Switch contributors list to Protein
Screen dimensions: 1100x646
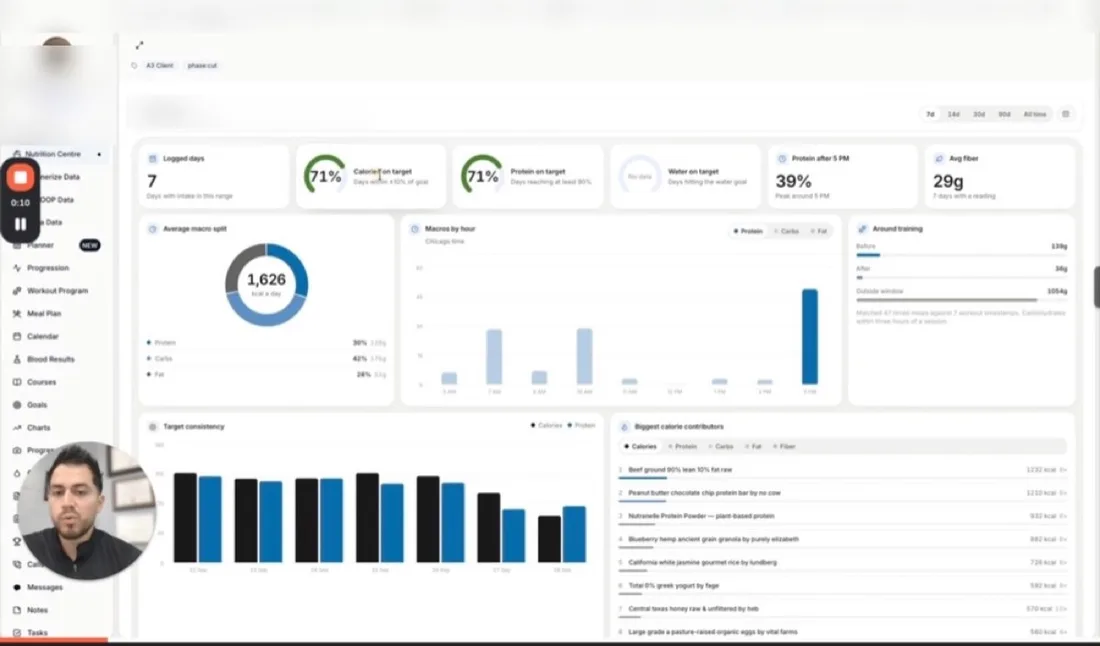[683, 446]
